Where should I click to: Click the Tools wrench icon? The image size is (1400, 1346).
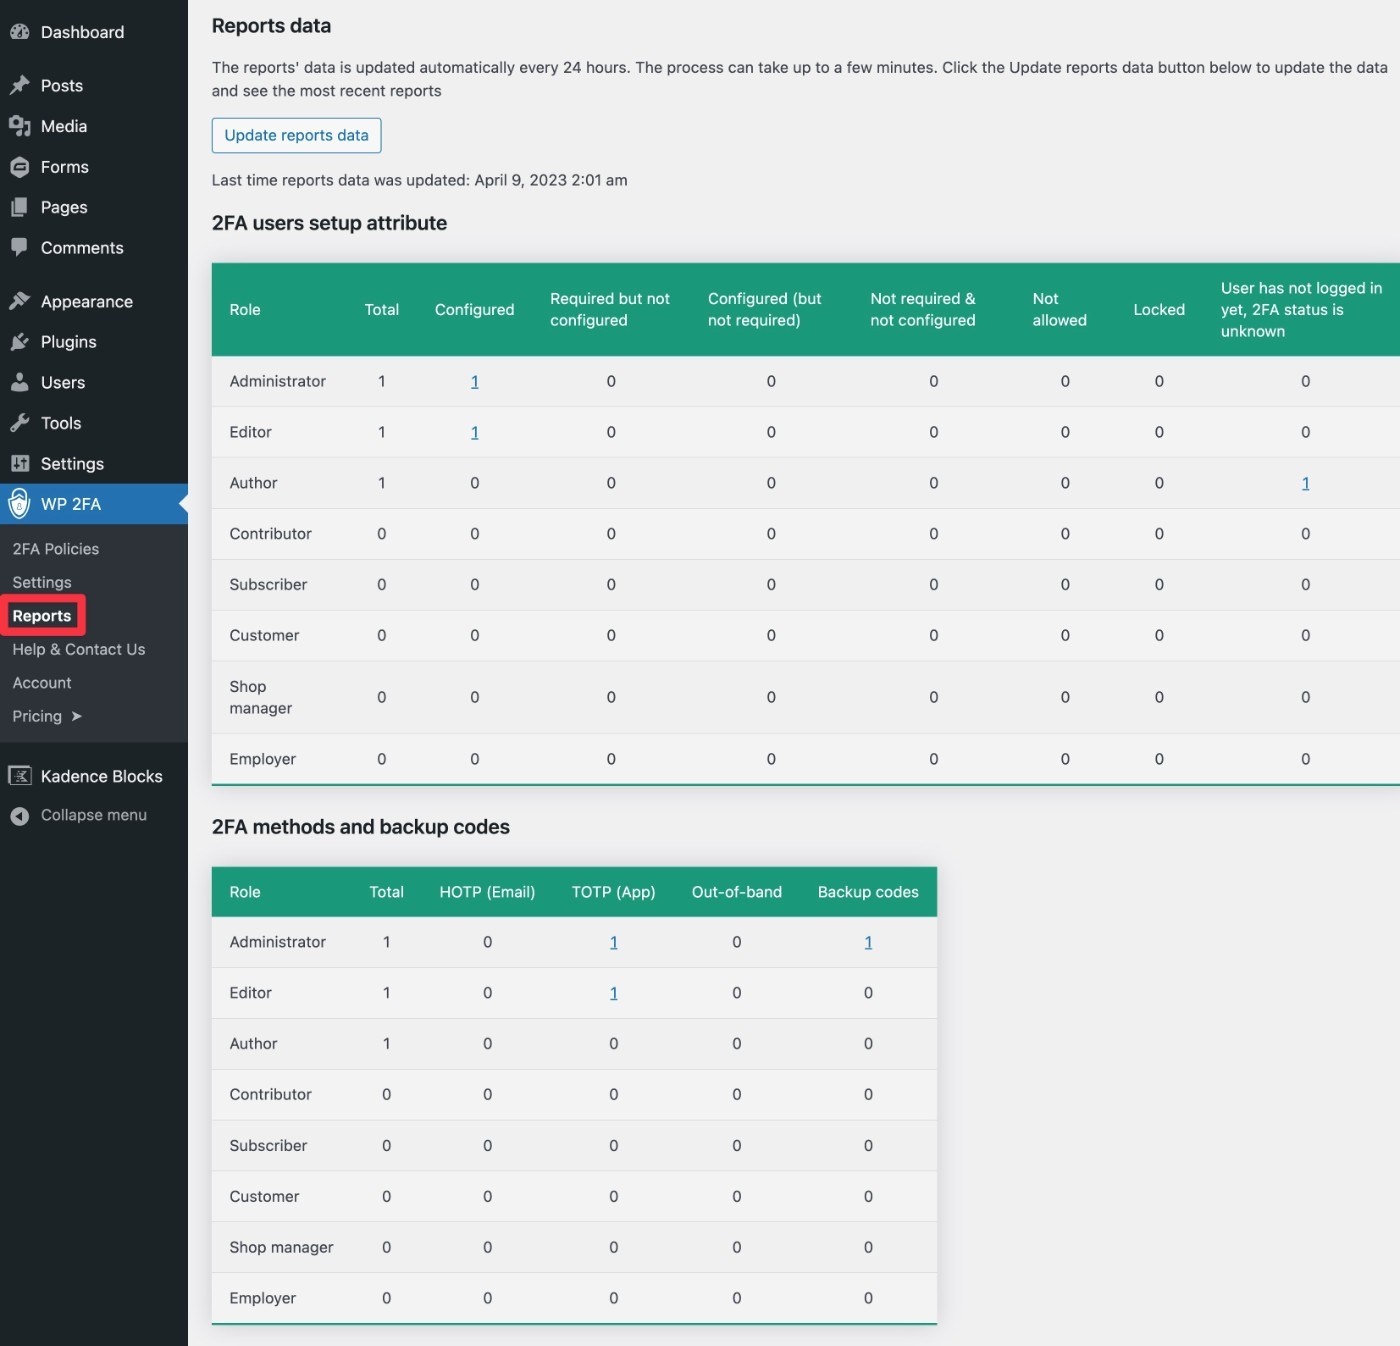(x=19, y=423)
